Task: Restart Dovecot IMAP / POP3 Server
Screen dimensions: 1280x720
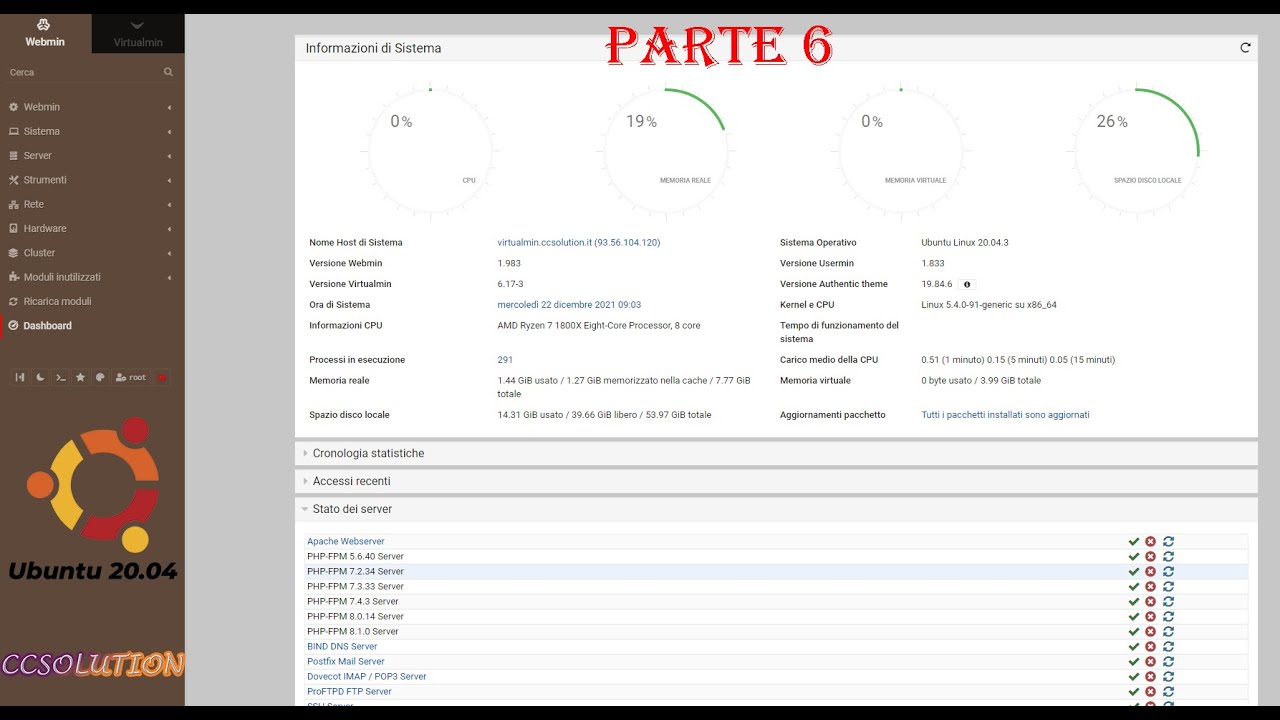Action: click(x=1168, y=676)
